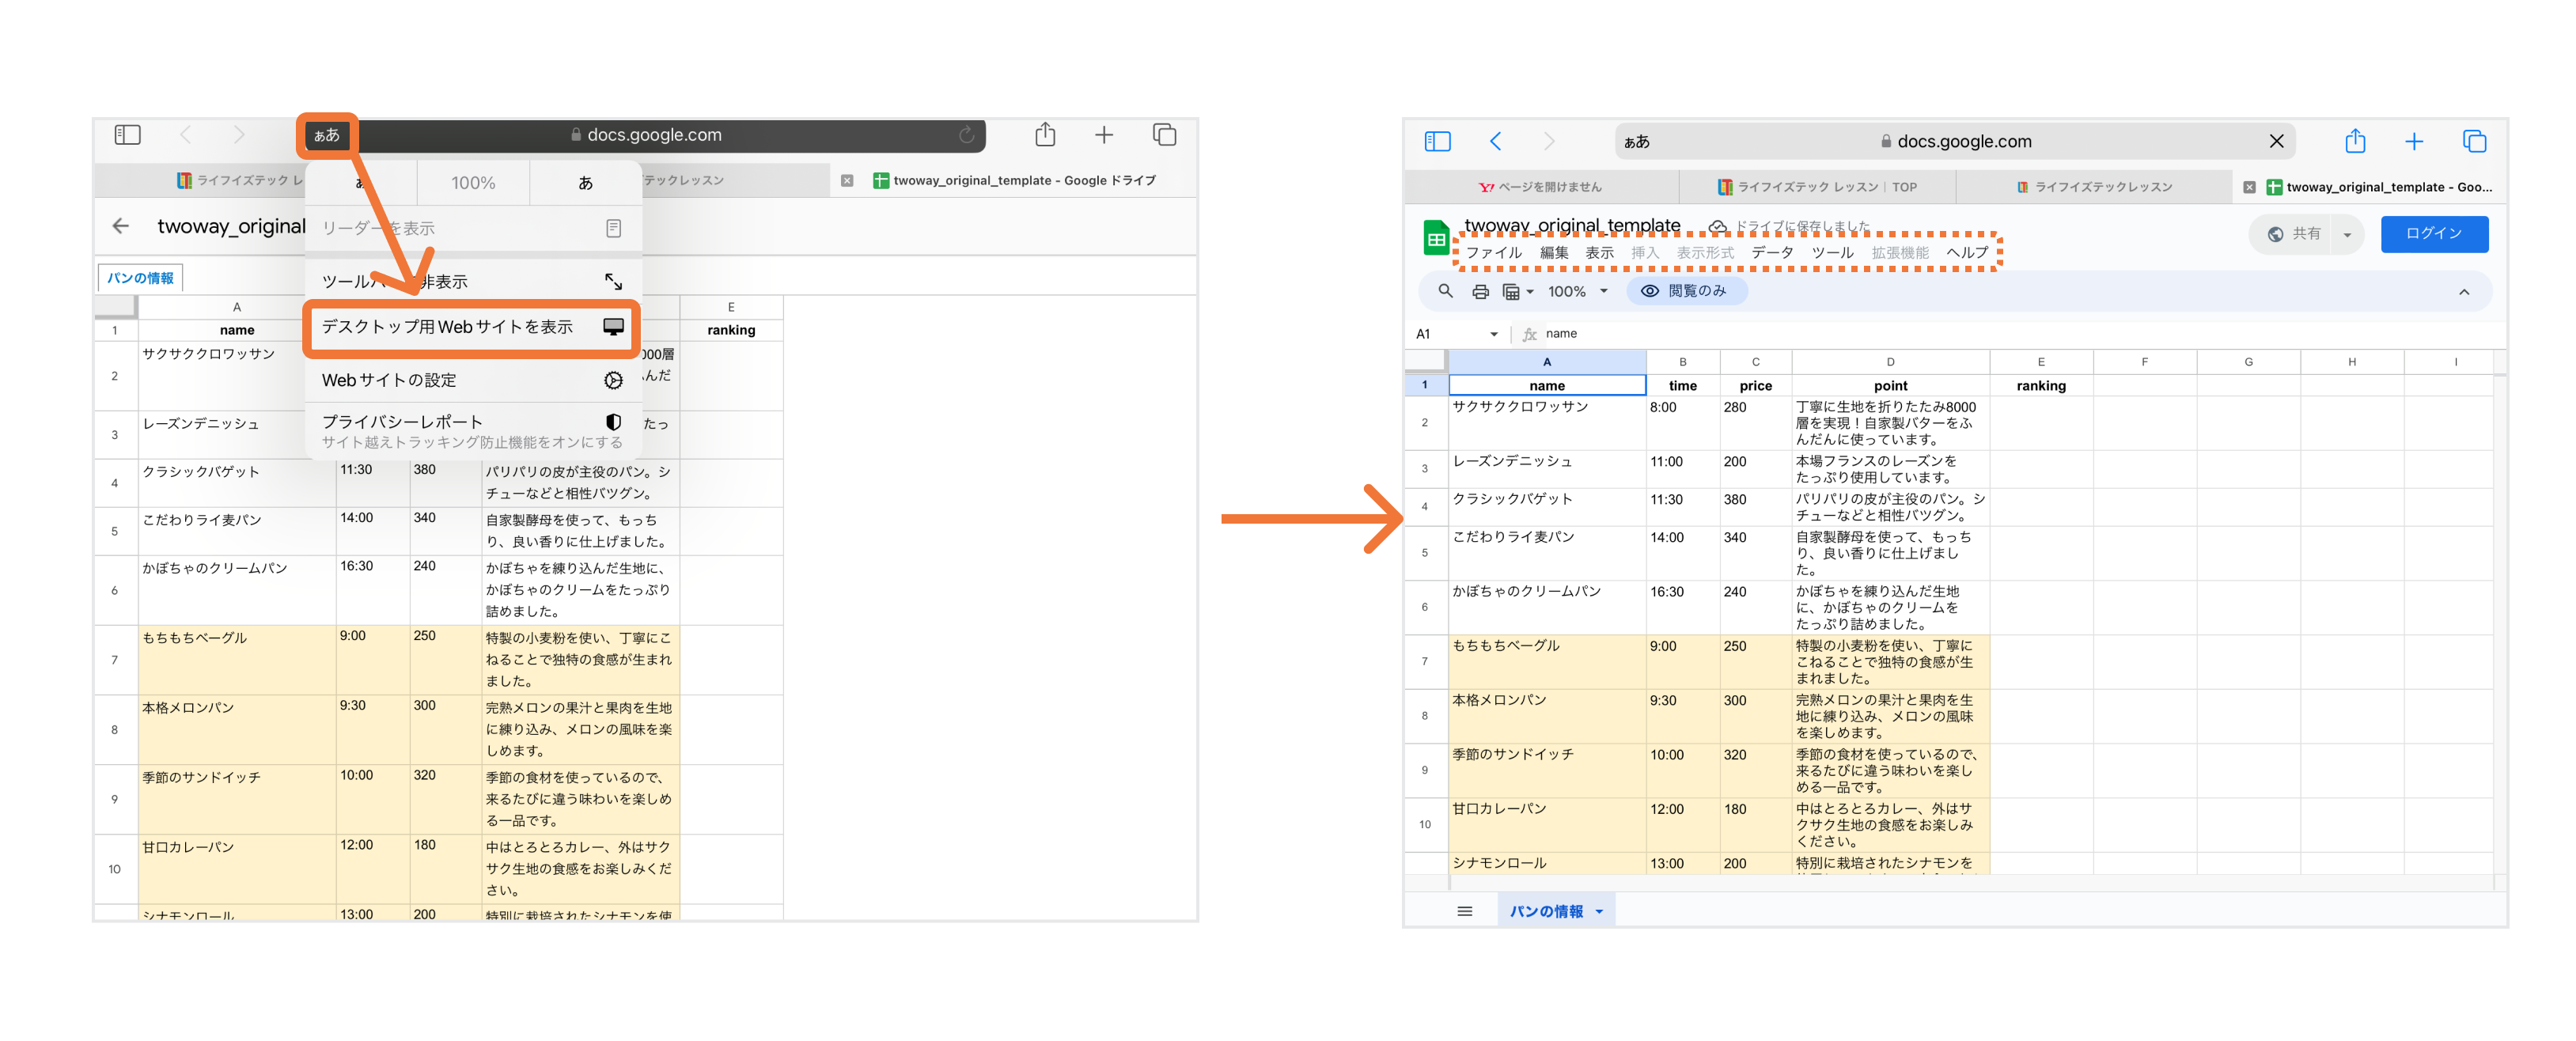Open new tab with plus in right browser
Screen dimensions: 2576x1041
pos(2414,141)
